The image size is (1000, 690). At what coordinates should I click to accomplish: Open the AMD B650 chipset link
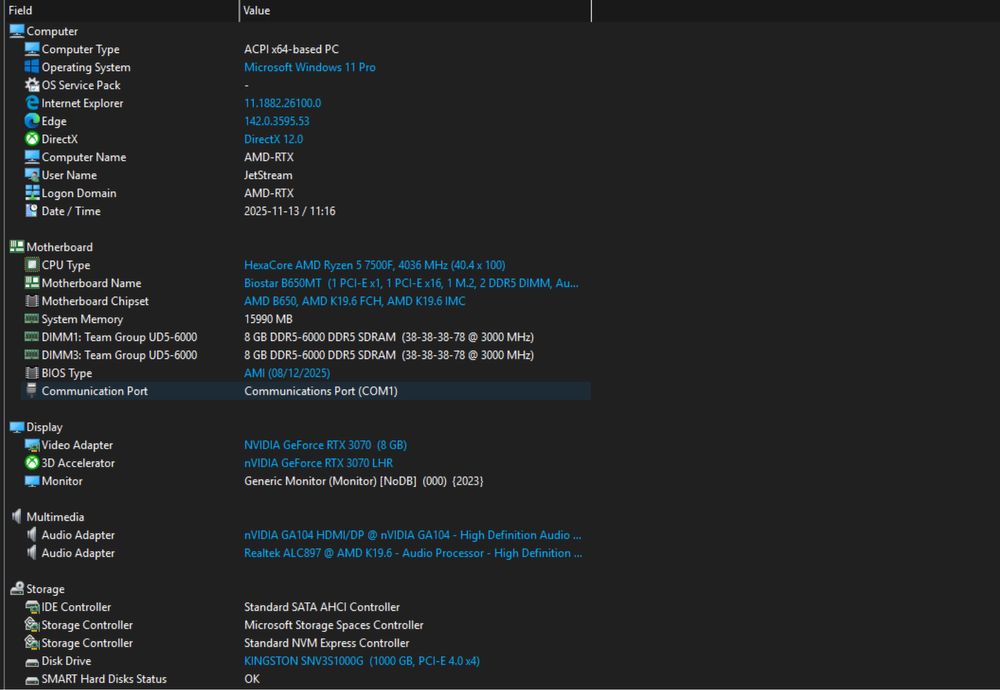[355, 301]
